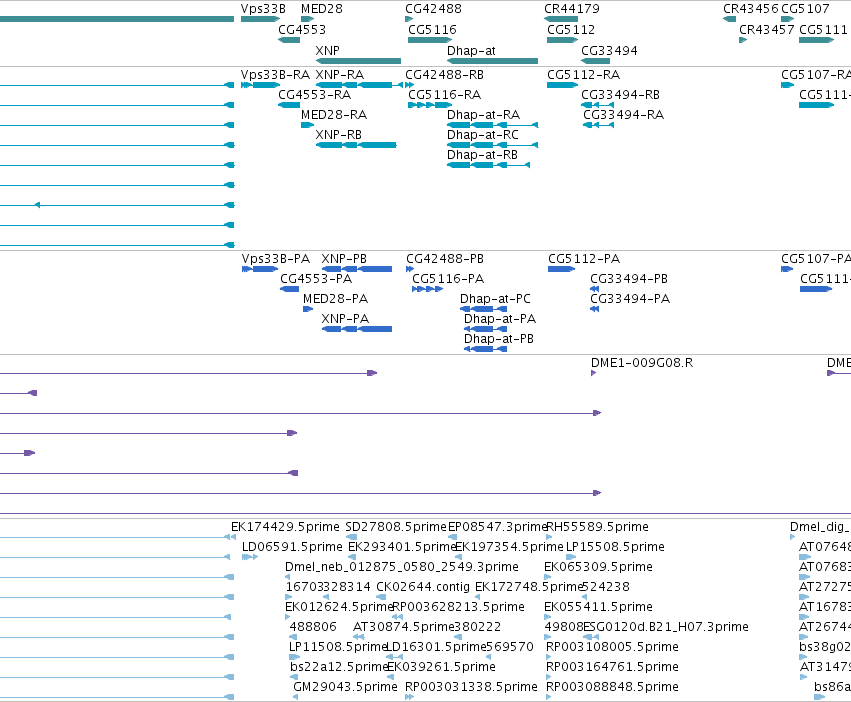
Task: Click the teal Dhap-at gene arrow glyph
Action: point(492,61)
